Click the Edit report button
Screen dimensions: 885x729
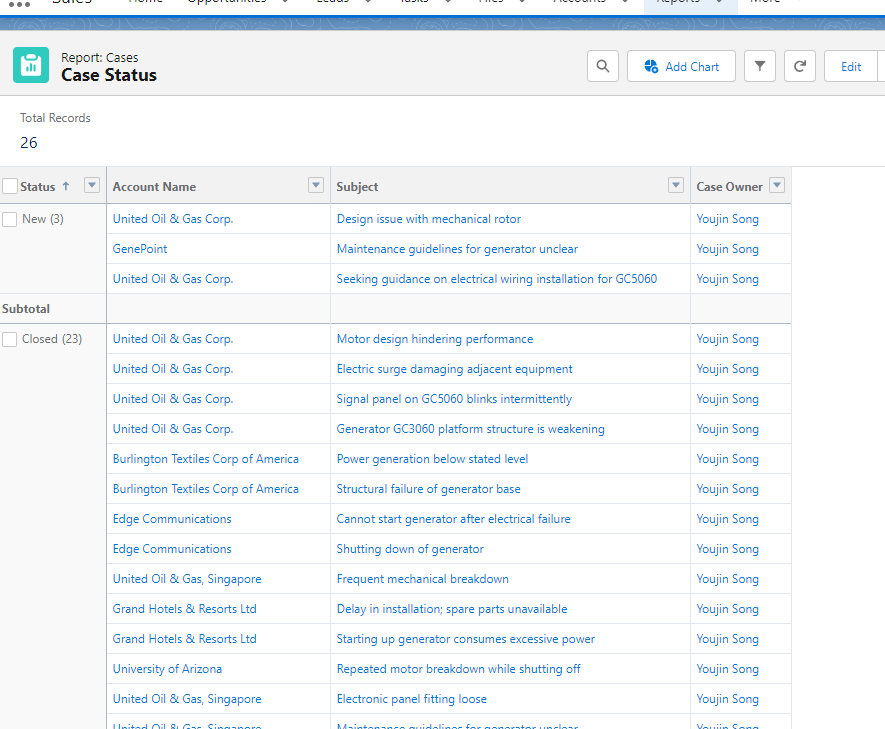[851, 66]
